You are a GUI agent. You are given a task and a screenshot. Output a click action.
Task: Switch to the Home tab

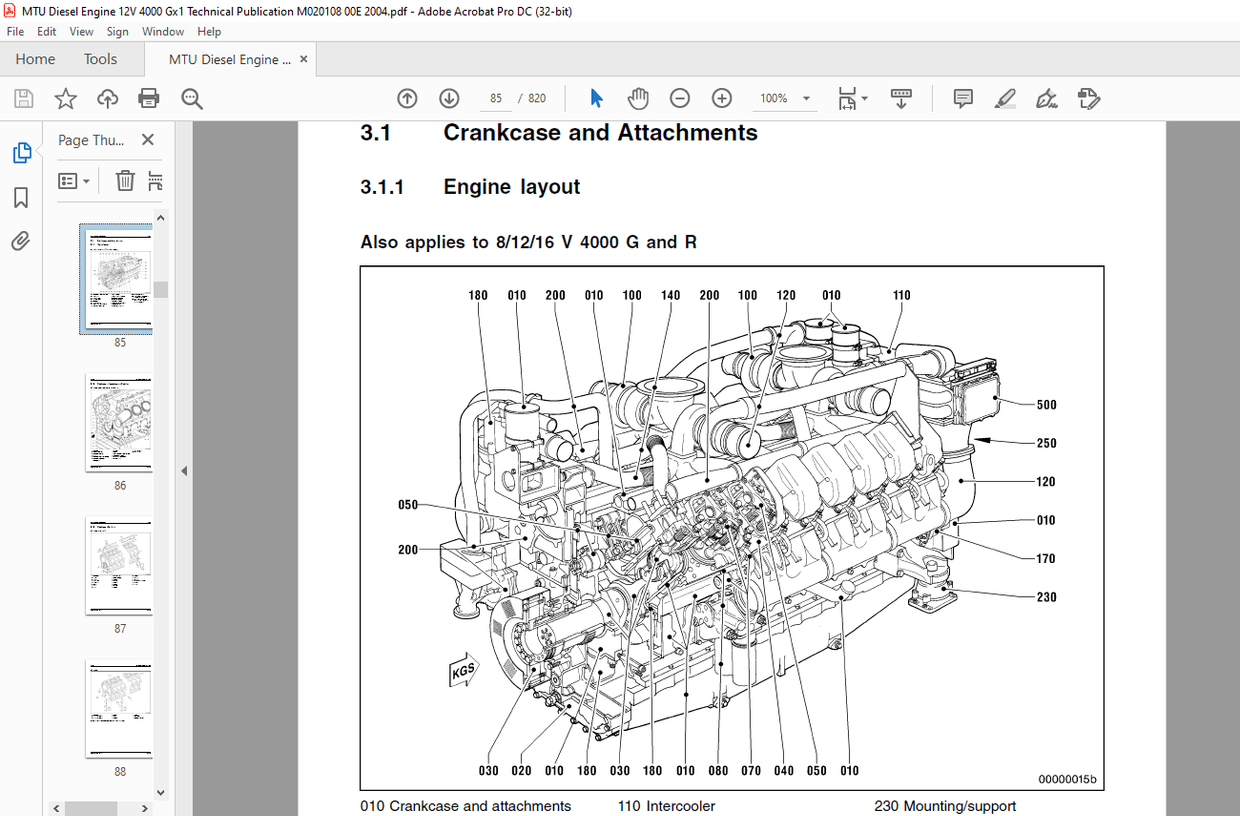pos(35,59)
